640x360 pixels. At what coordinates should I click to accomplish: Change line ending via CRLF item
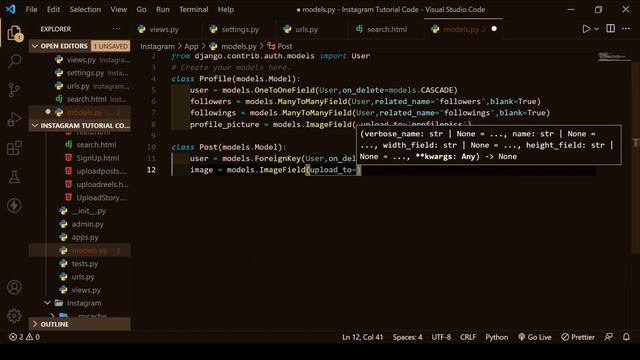coord(468,337)
